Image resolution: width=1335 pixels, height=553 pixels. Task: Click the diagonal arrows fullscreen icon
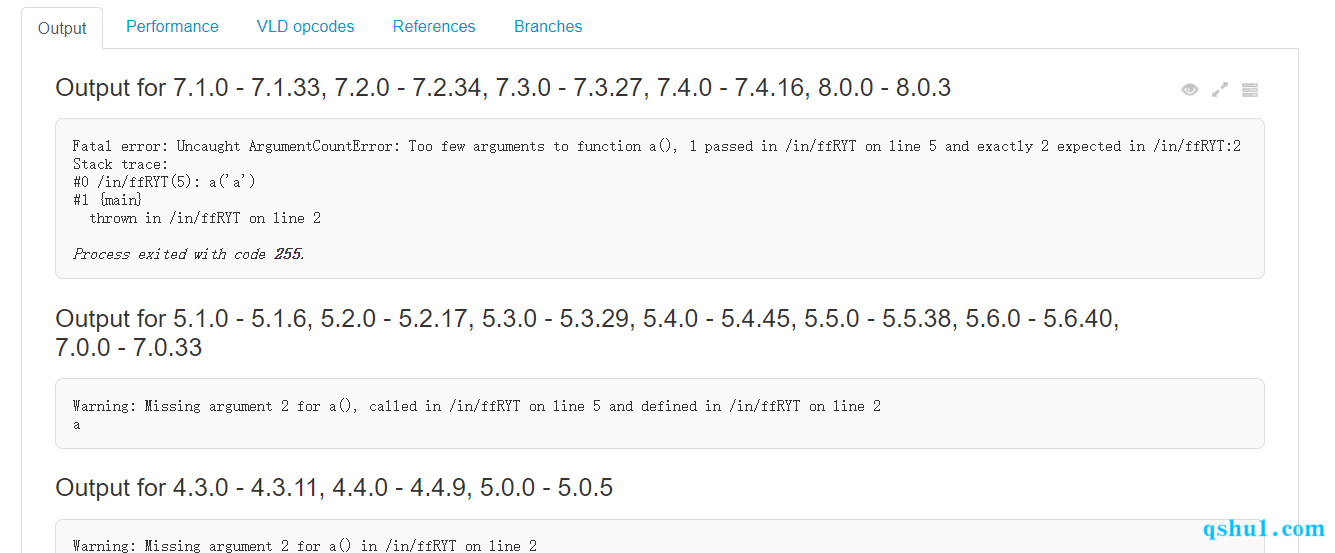pyautogui.click(x=1220, y=90)
